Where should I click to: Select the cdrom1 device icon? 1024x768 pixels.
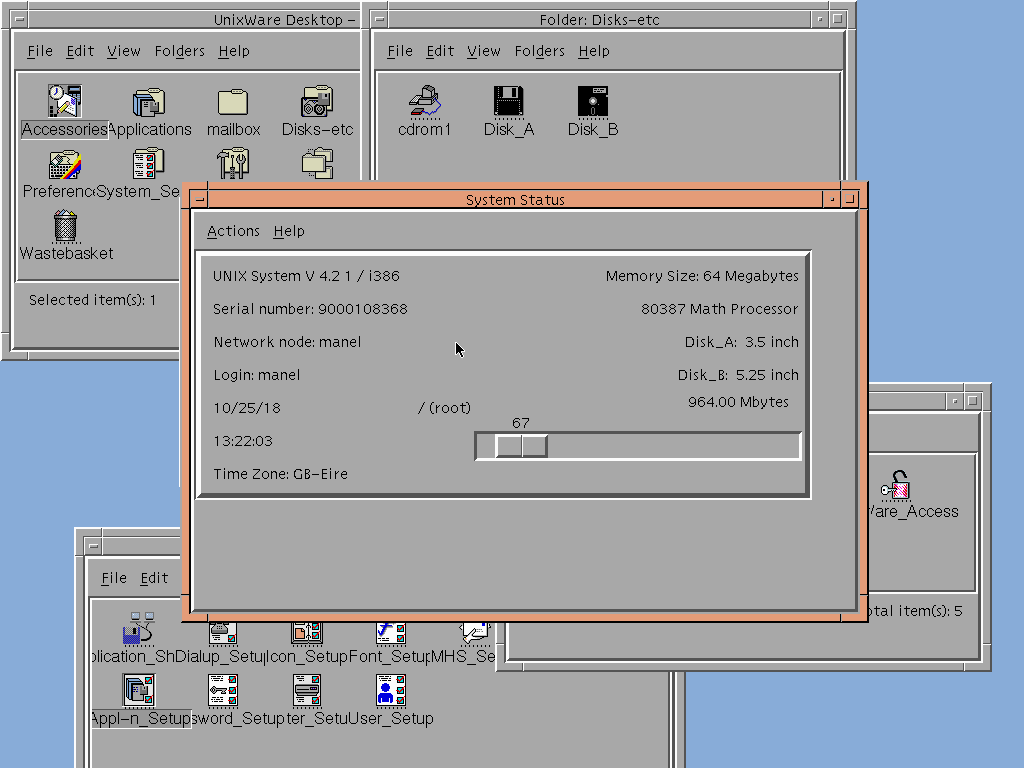tap(425, 102)
